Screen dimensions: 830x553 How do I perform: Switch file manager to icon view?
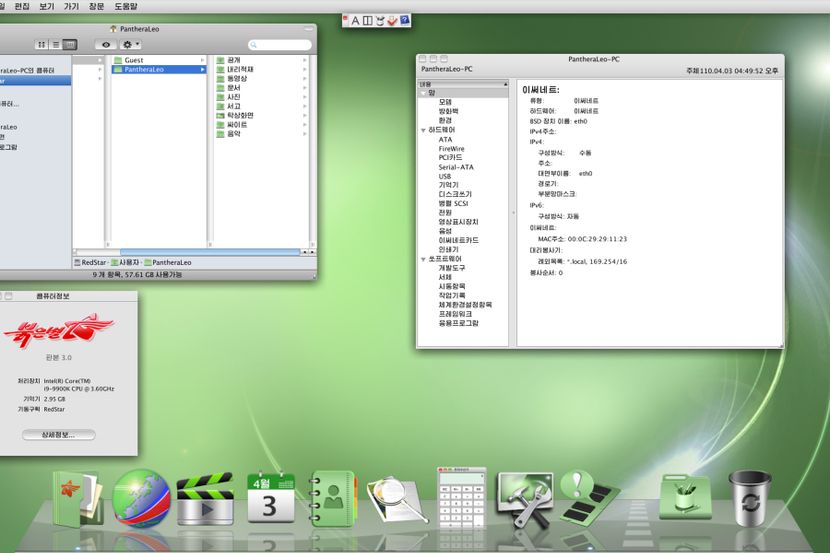(x=42, y=45)
